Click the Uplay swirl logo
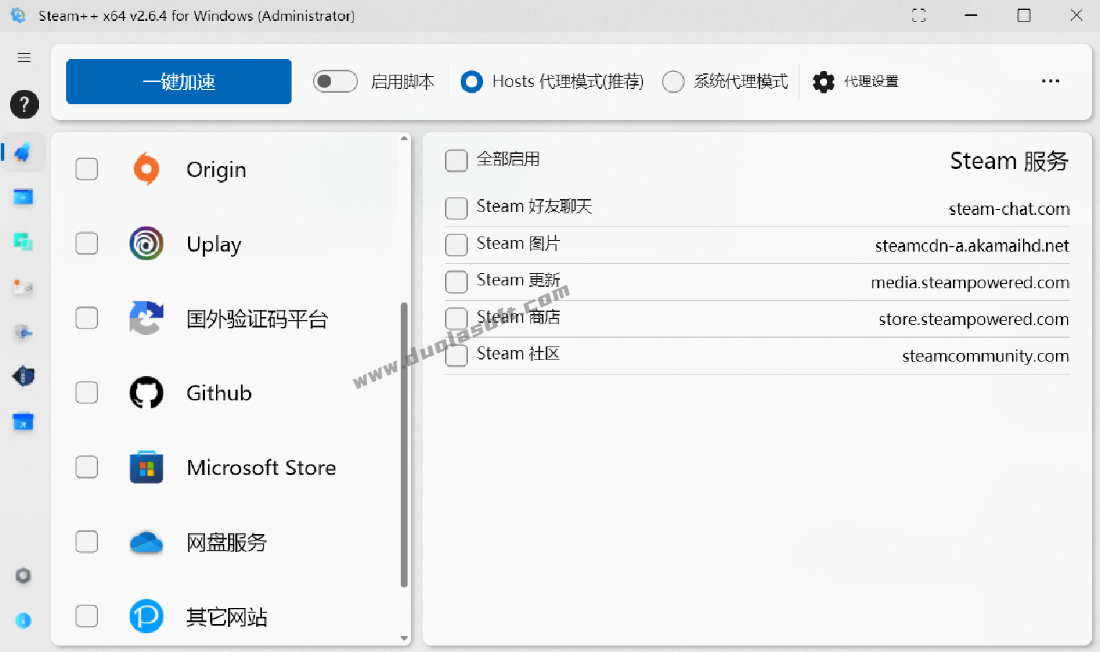 146,244
